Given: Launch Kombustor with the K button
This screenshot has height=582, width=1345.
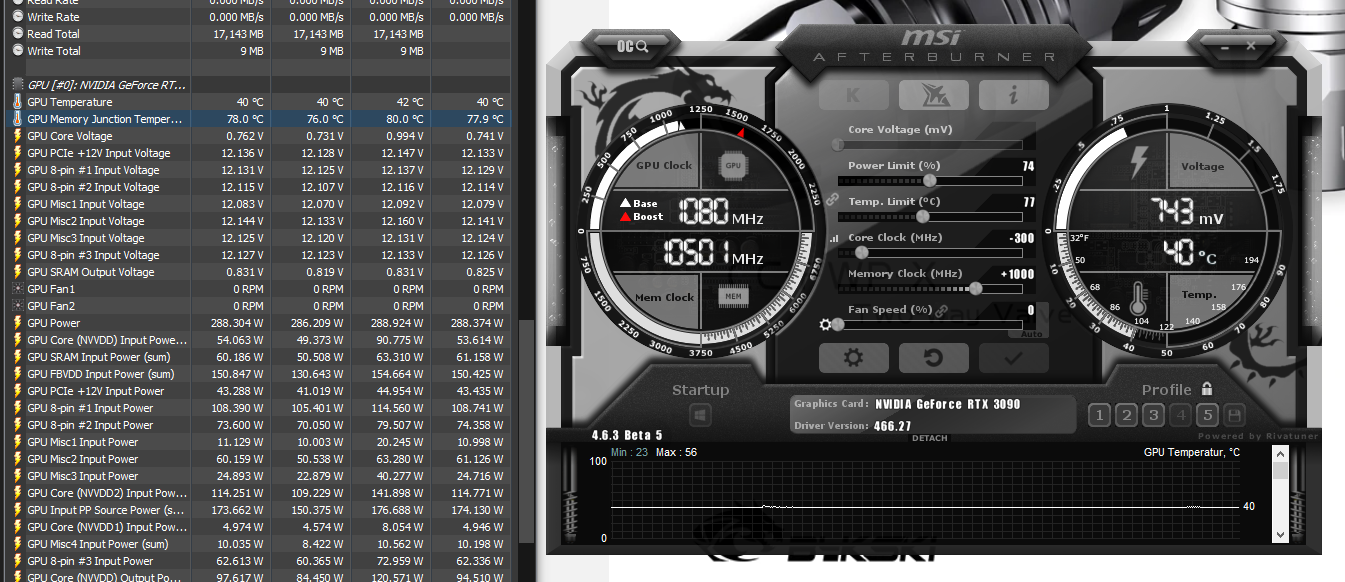Looking at the screenshot, I should 853,95.
